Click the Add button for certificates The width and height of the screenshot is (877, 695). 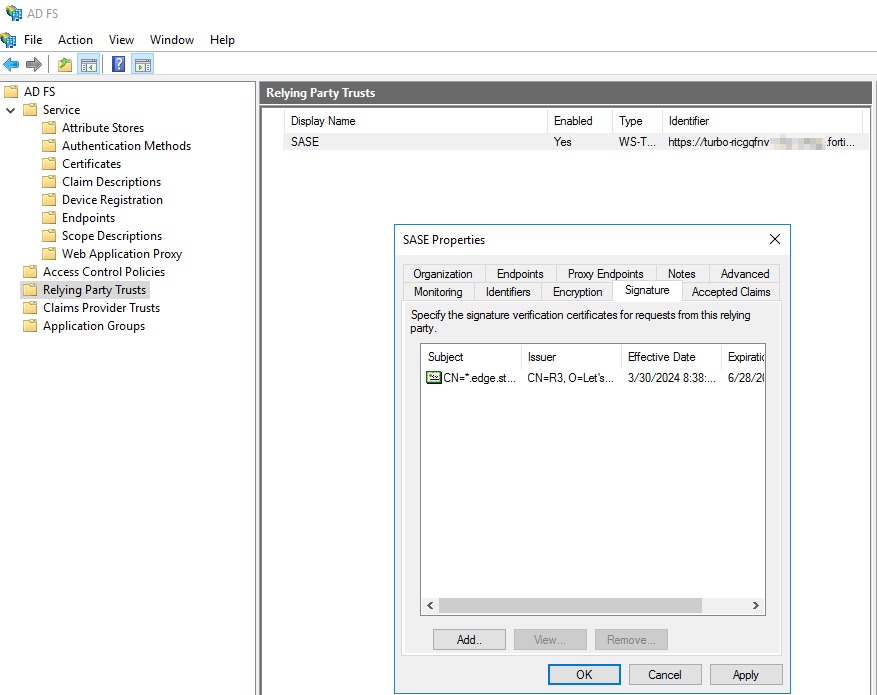click(x=469, y=640)
